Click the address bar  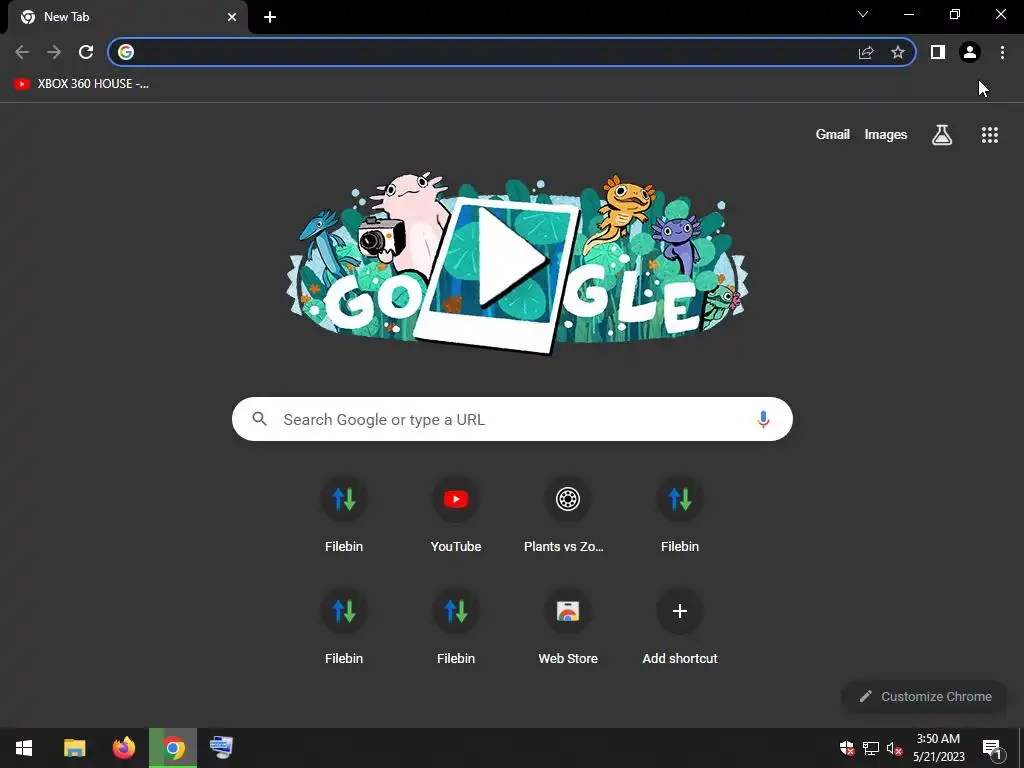pos(511,52)
